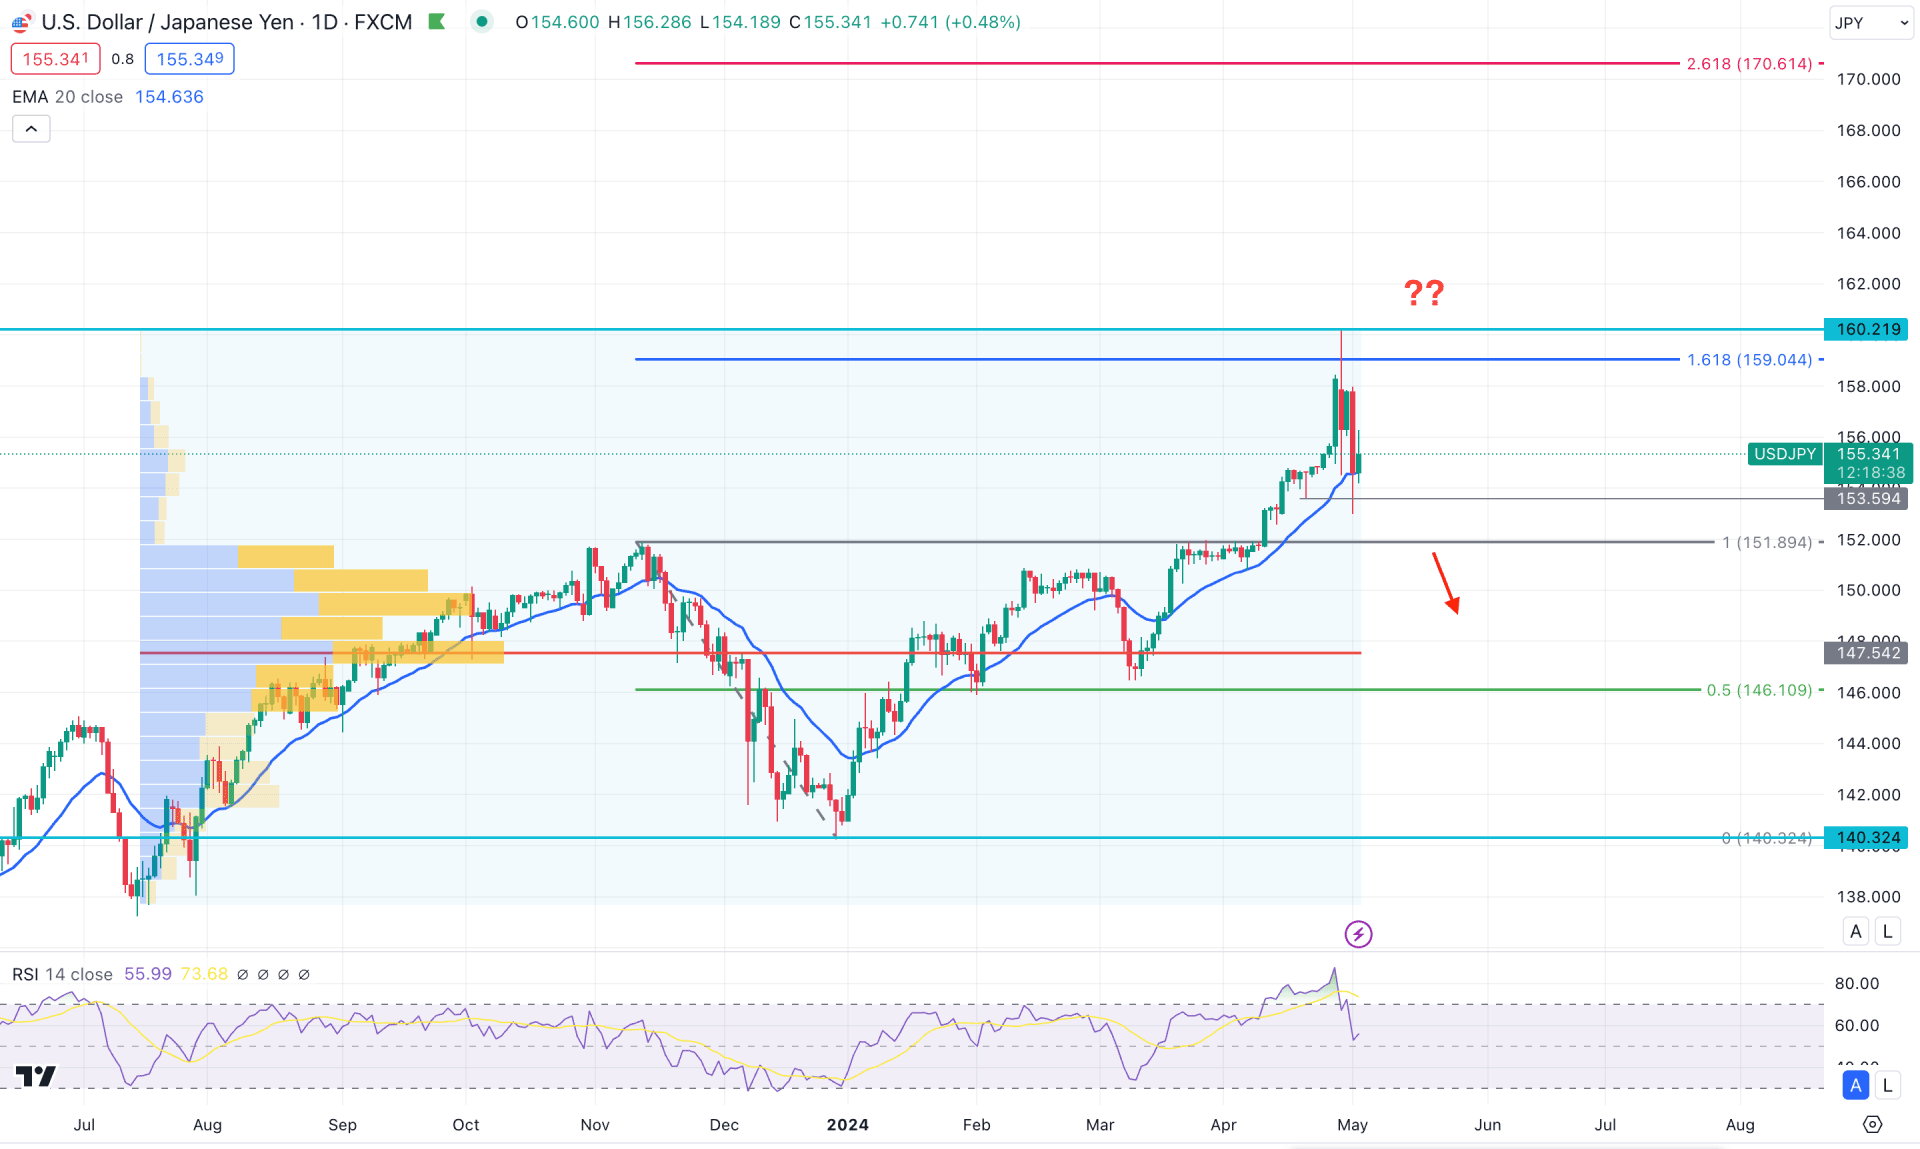1920x1149 pixels.
Task: Select the EMA 20 close indicator legend
Action: pos(67,97)
